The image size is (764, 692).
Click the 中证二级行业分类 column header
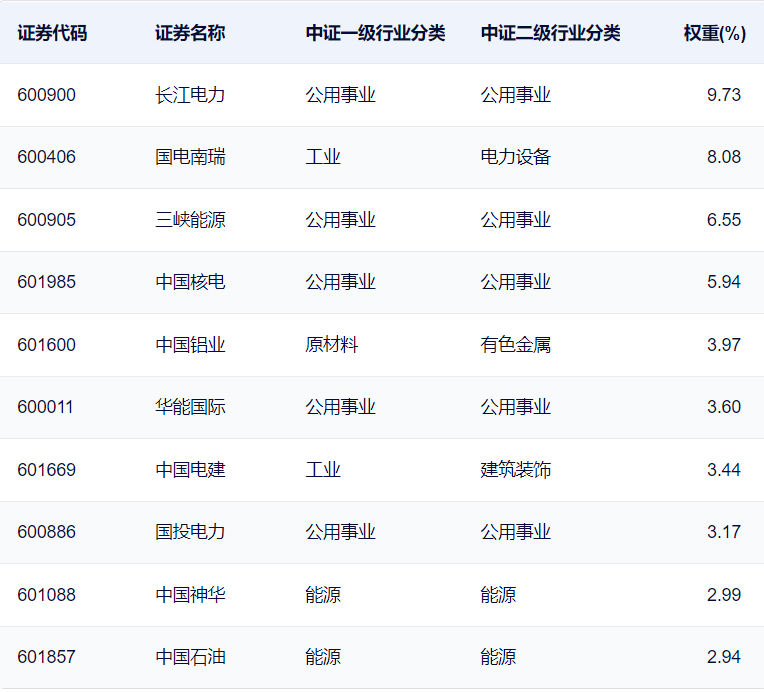(550, 33)
